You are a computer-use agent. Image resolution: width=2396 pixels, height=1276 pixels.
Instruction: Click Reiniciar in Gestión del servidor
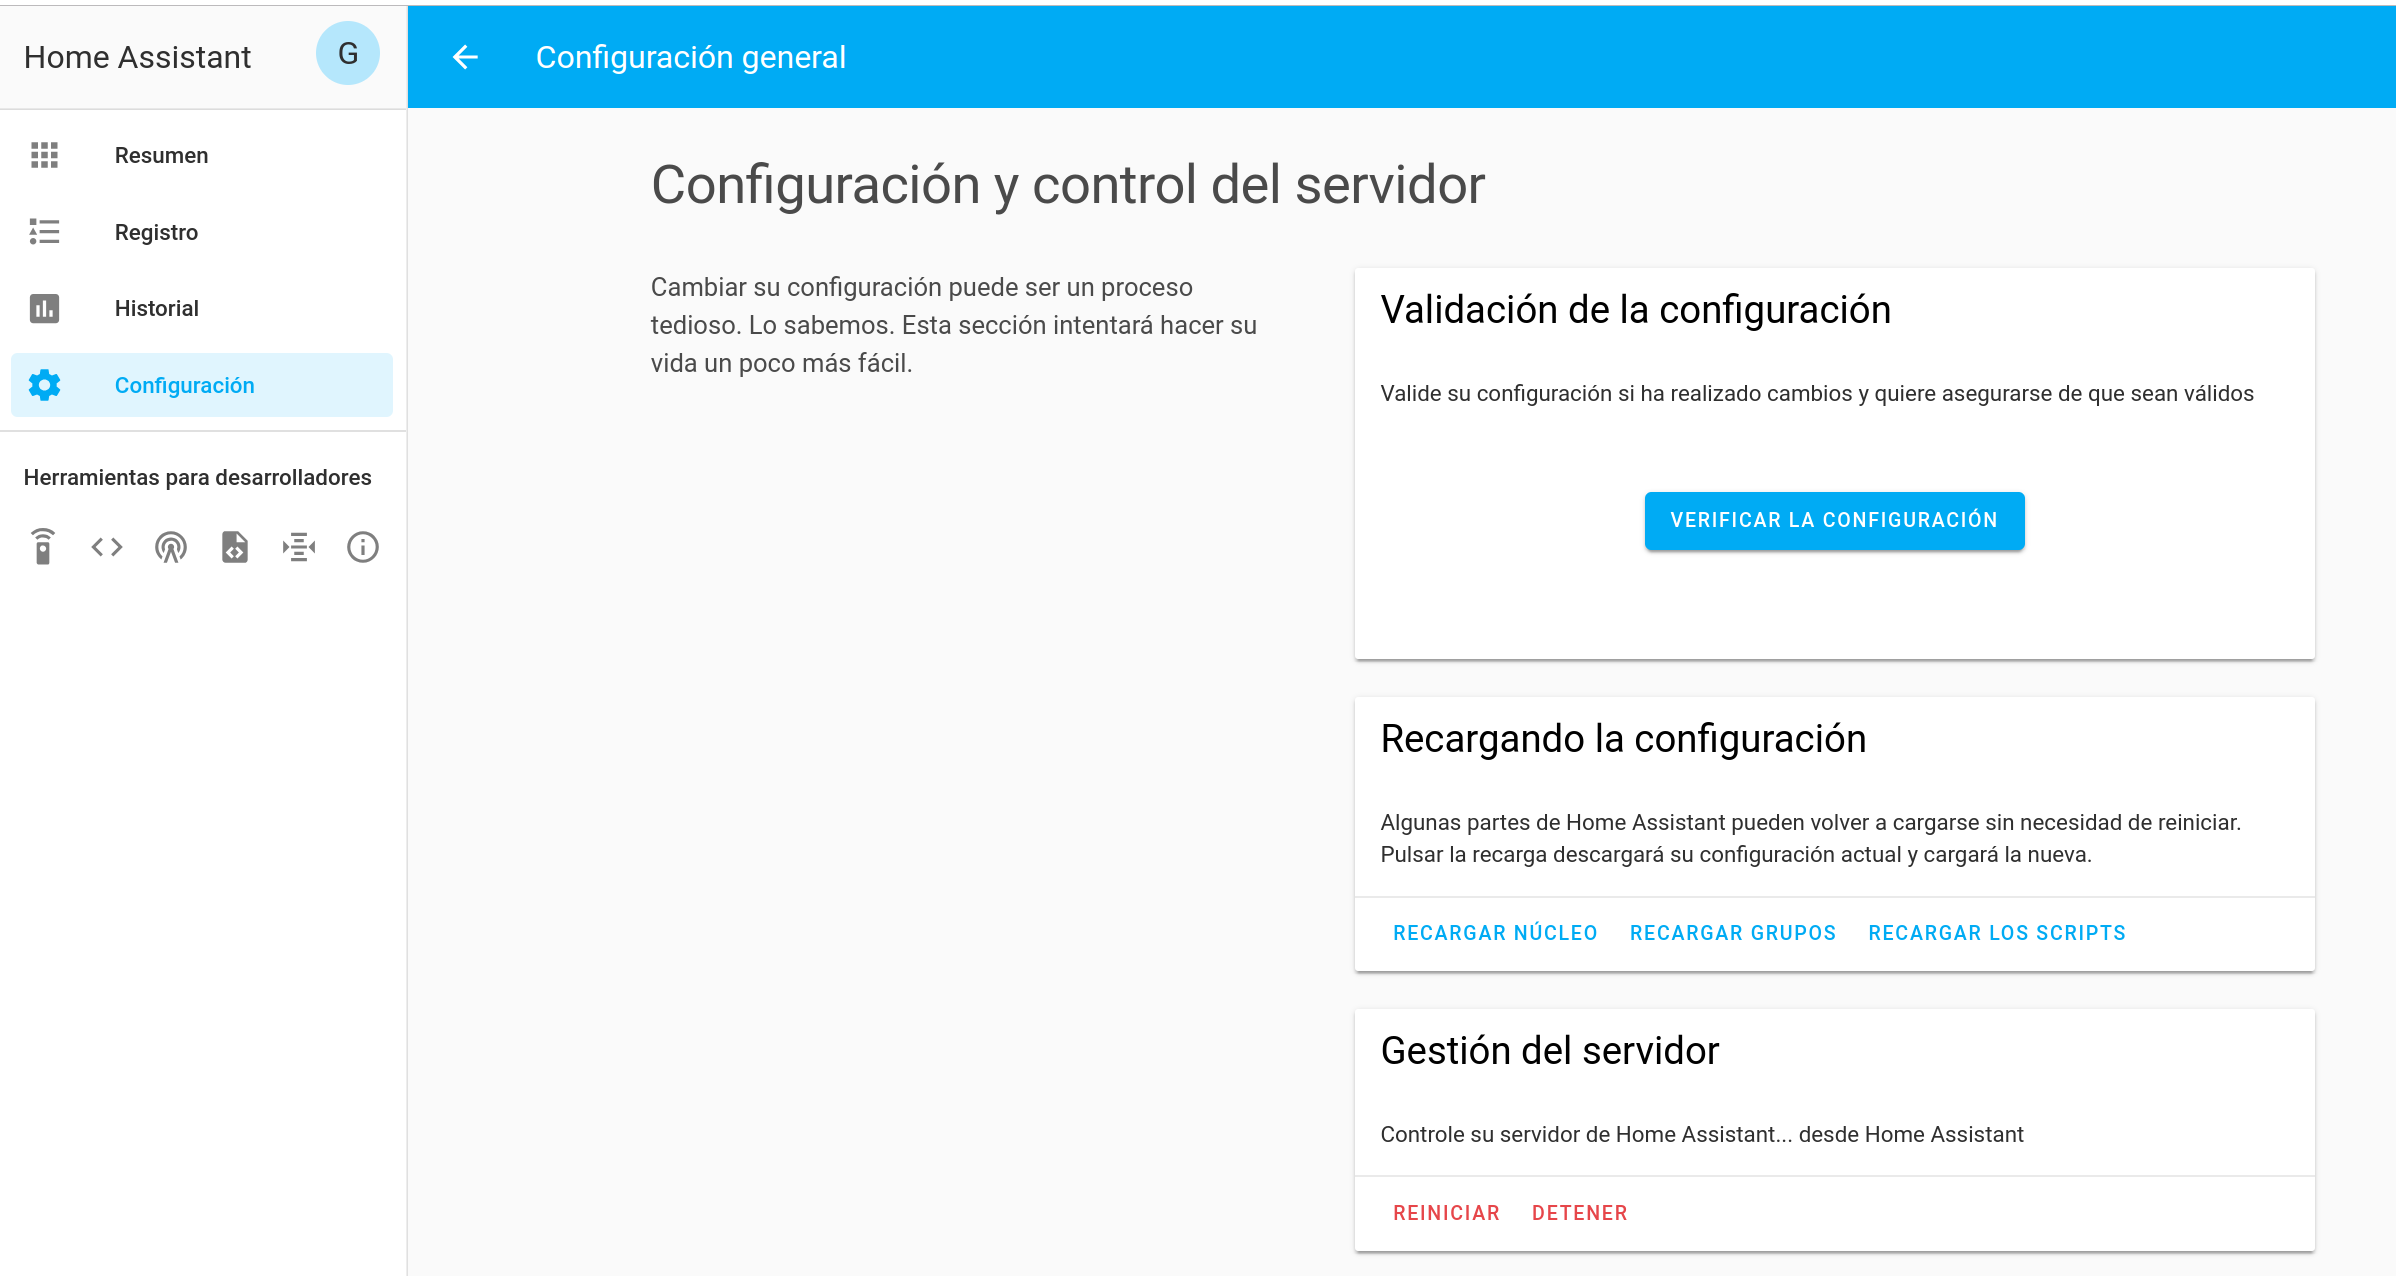pos(1446,1213)
